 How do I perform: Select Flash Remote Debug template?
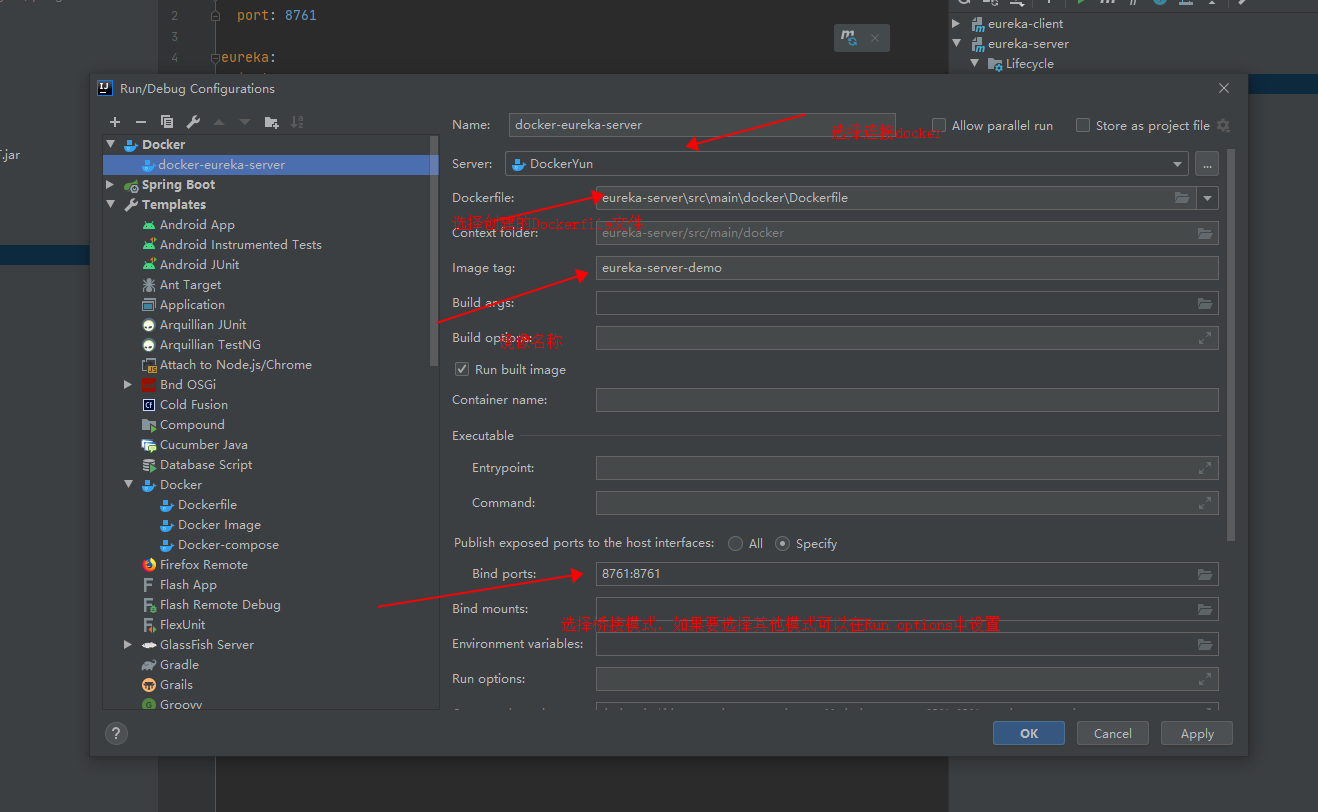point(220,605)
